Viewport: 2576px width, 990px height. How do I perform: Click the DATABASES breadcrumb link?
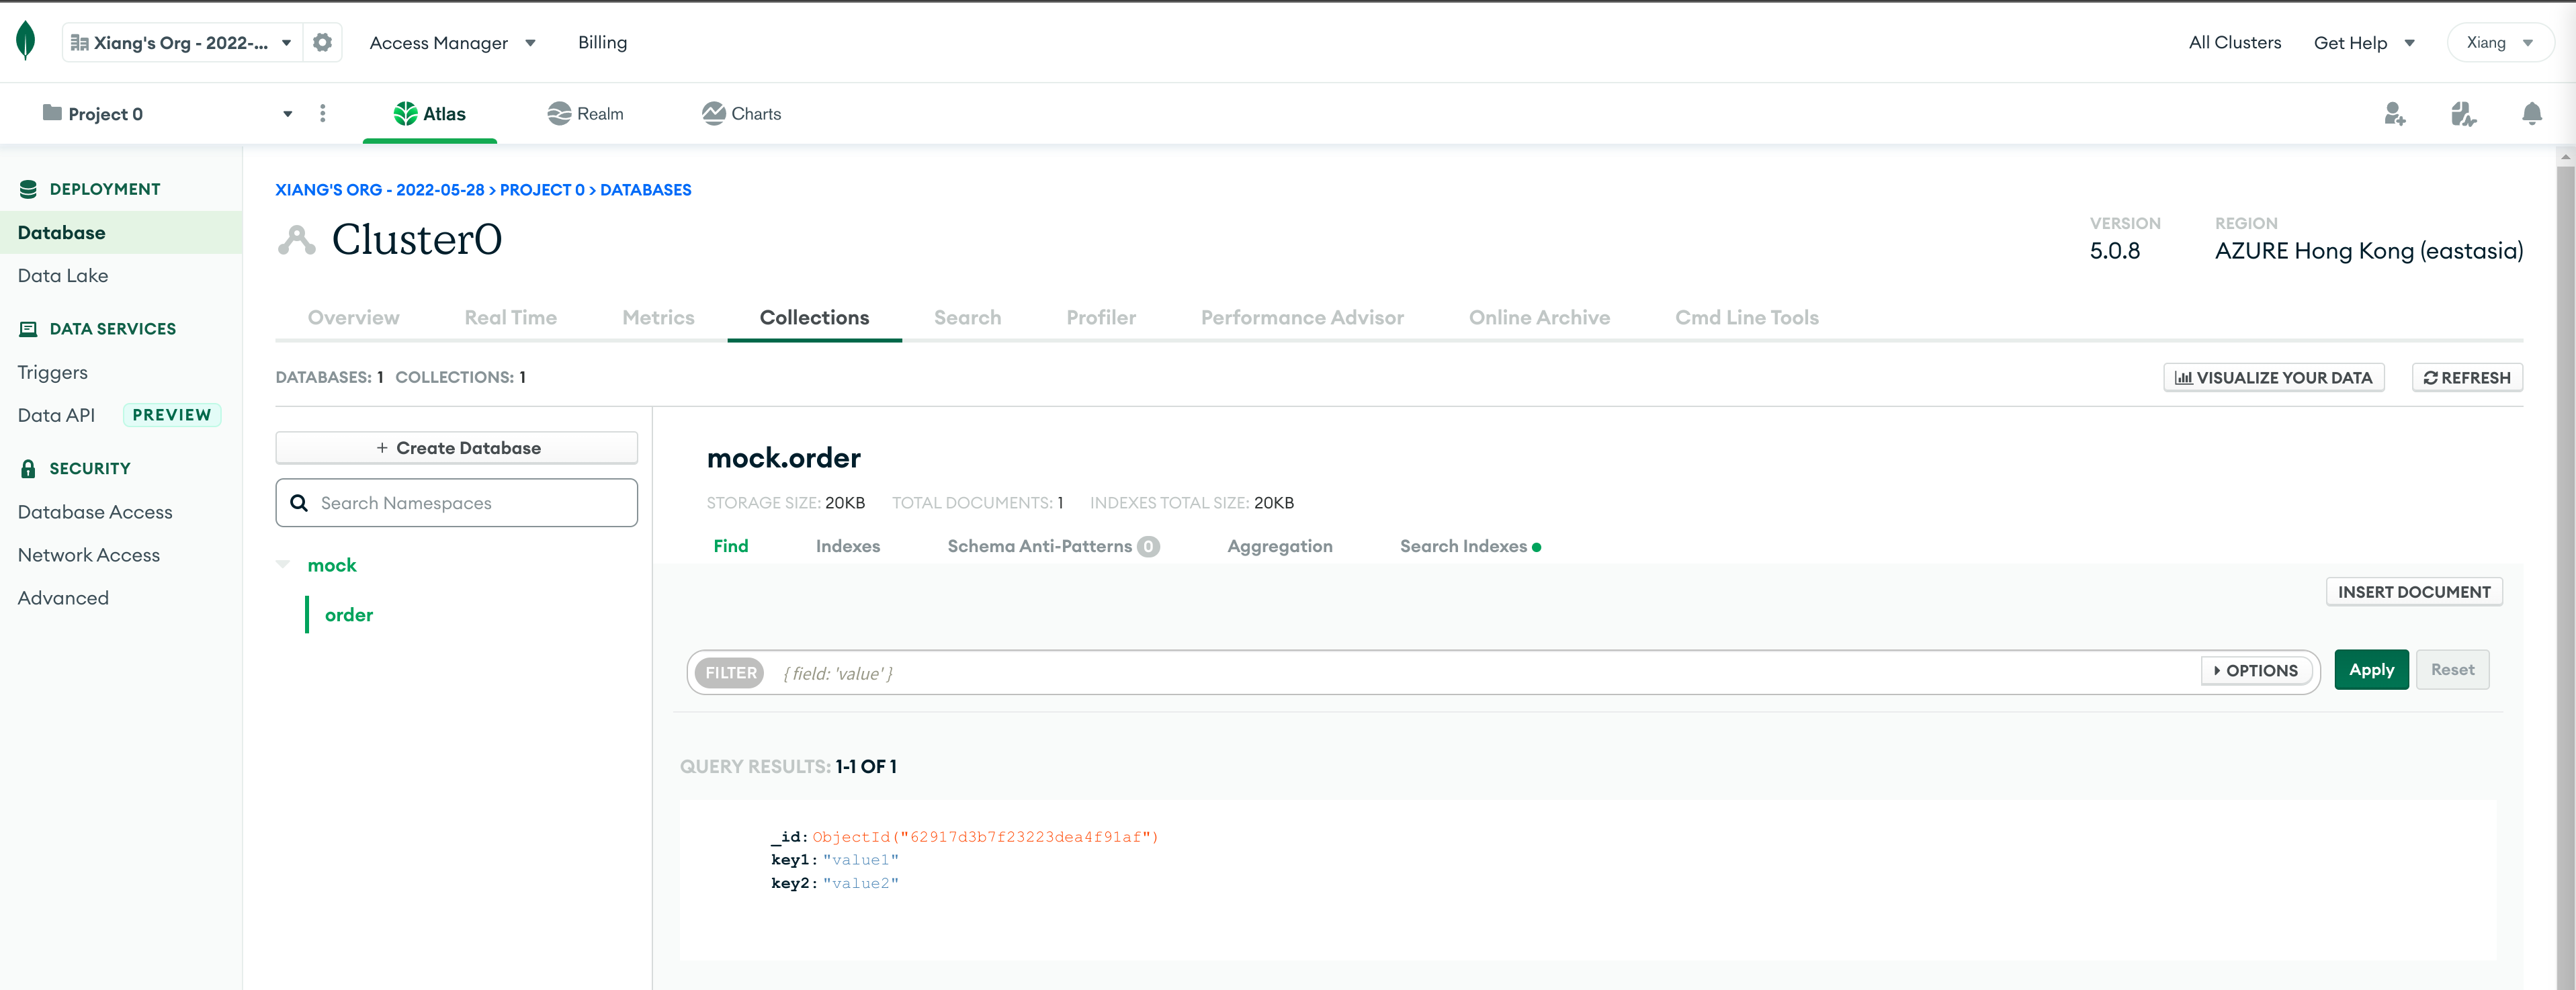click(645, 190)
